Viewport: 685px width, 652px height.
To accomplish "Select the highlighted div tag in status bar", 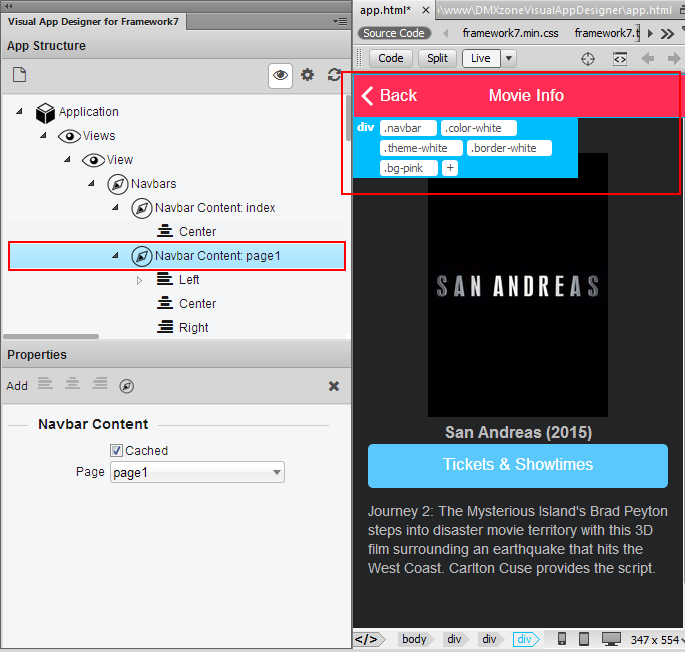I will pyautogui.click(x=525, y=639).
